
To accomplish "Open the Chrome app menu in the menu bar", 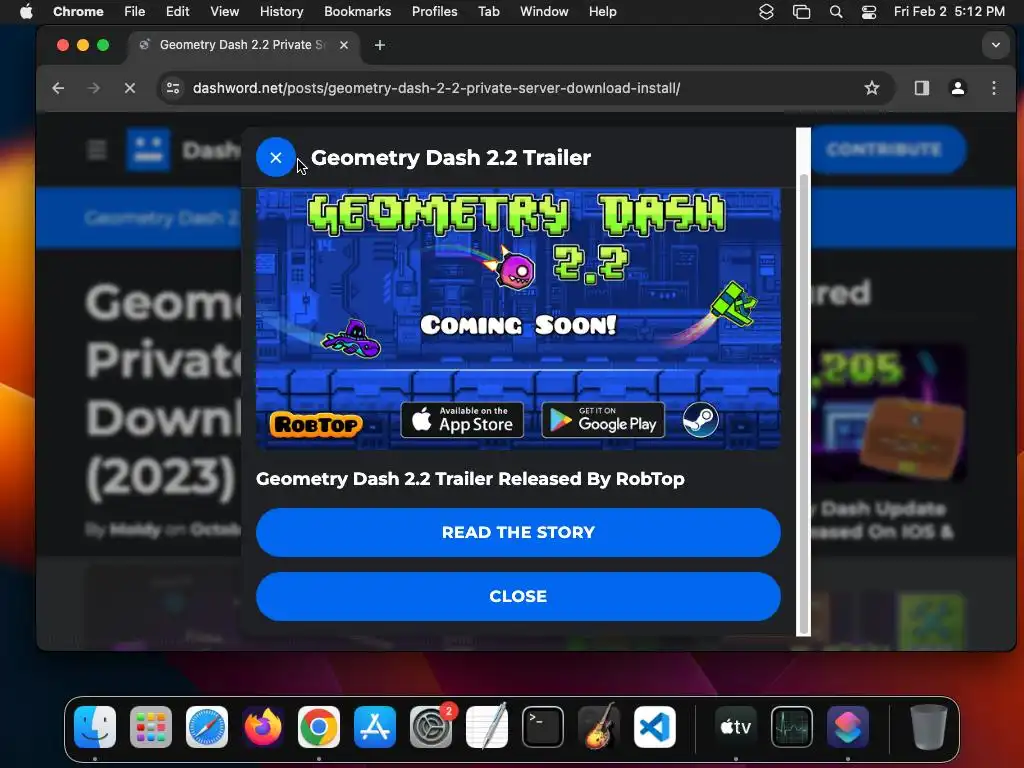I will click(x=78, y=12).
